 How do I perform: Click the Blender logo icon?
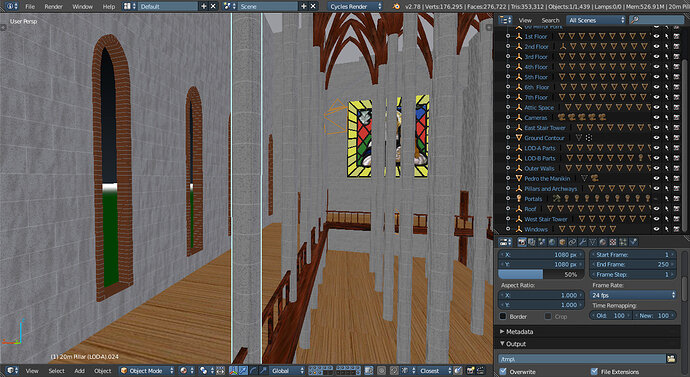point(396,7)
